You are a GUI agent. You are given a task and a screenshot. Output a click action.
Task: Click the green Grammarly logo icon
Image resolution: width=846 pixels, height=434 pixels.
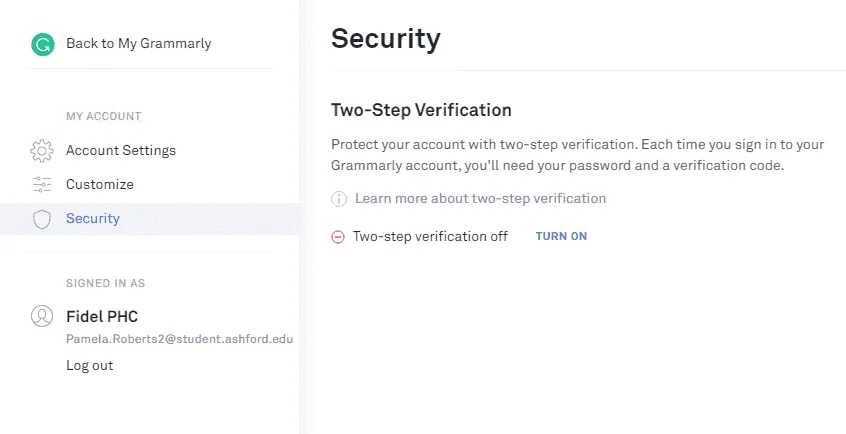(43, 44)
